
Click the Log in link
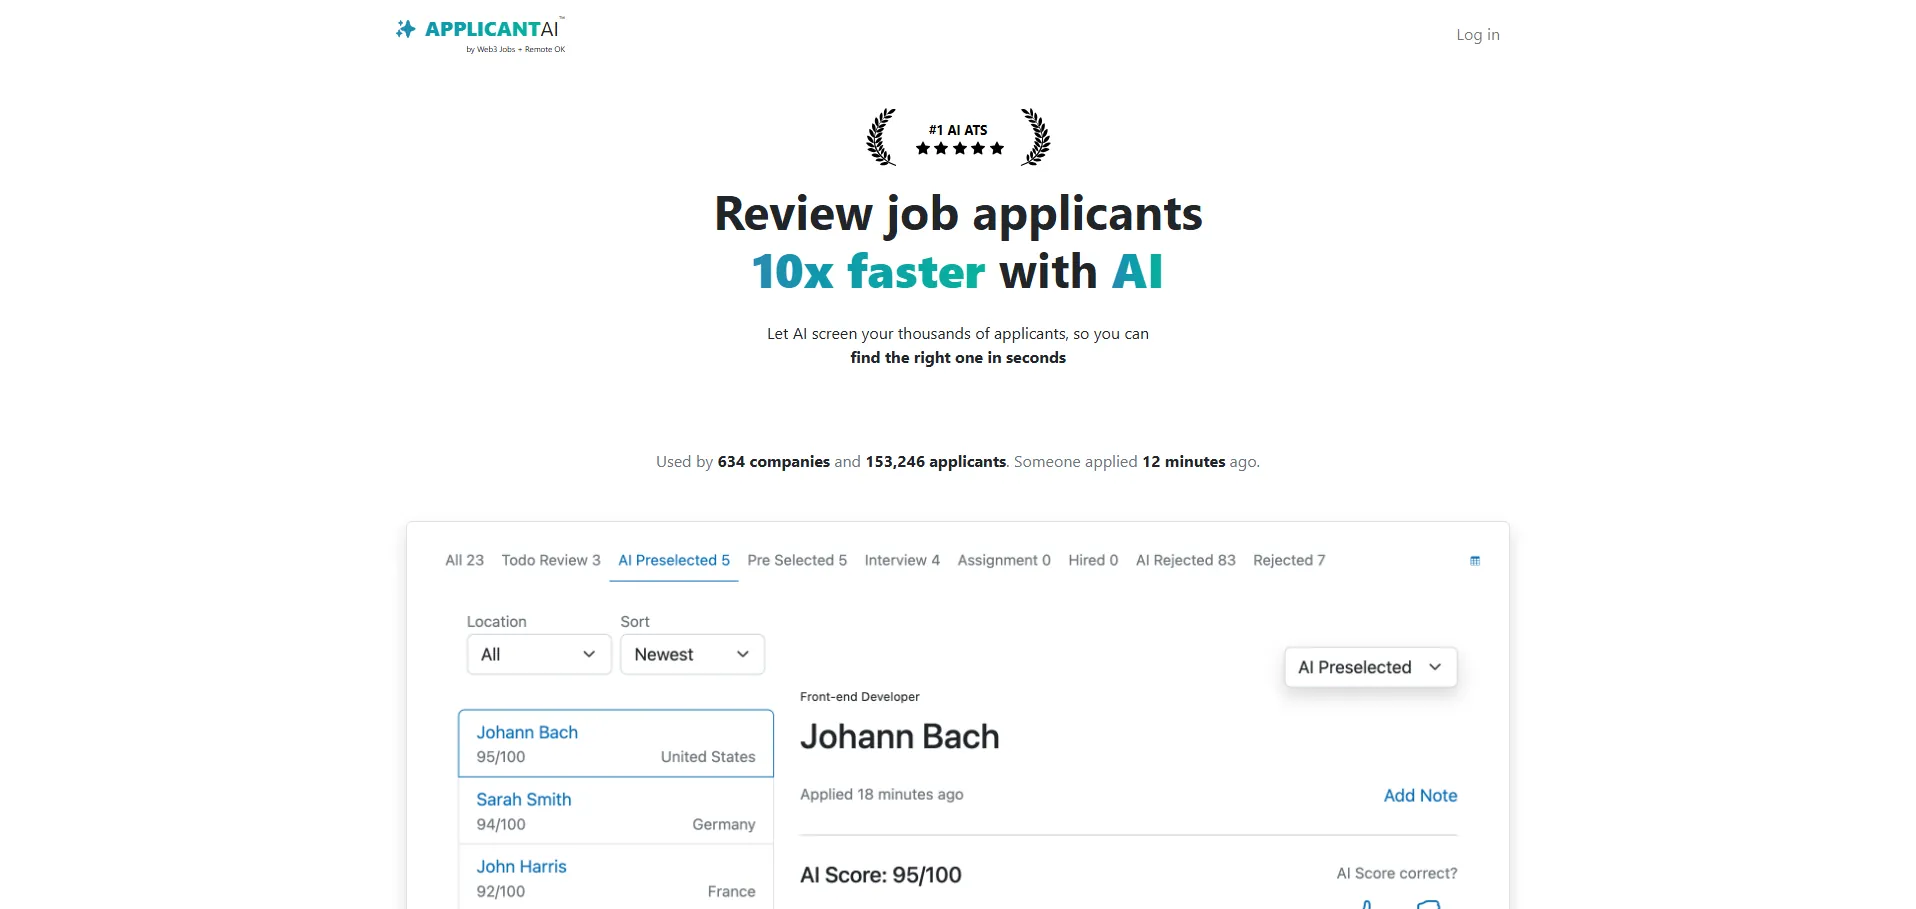[x=1477, y=35]
